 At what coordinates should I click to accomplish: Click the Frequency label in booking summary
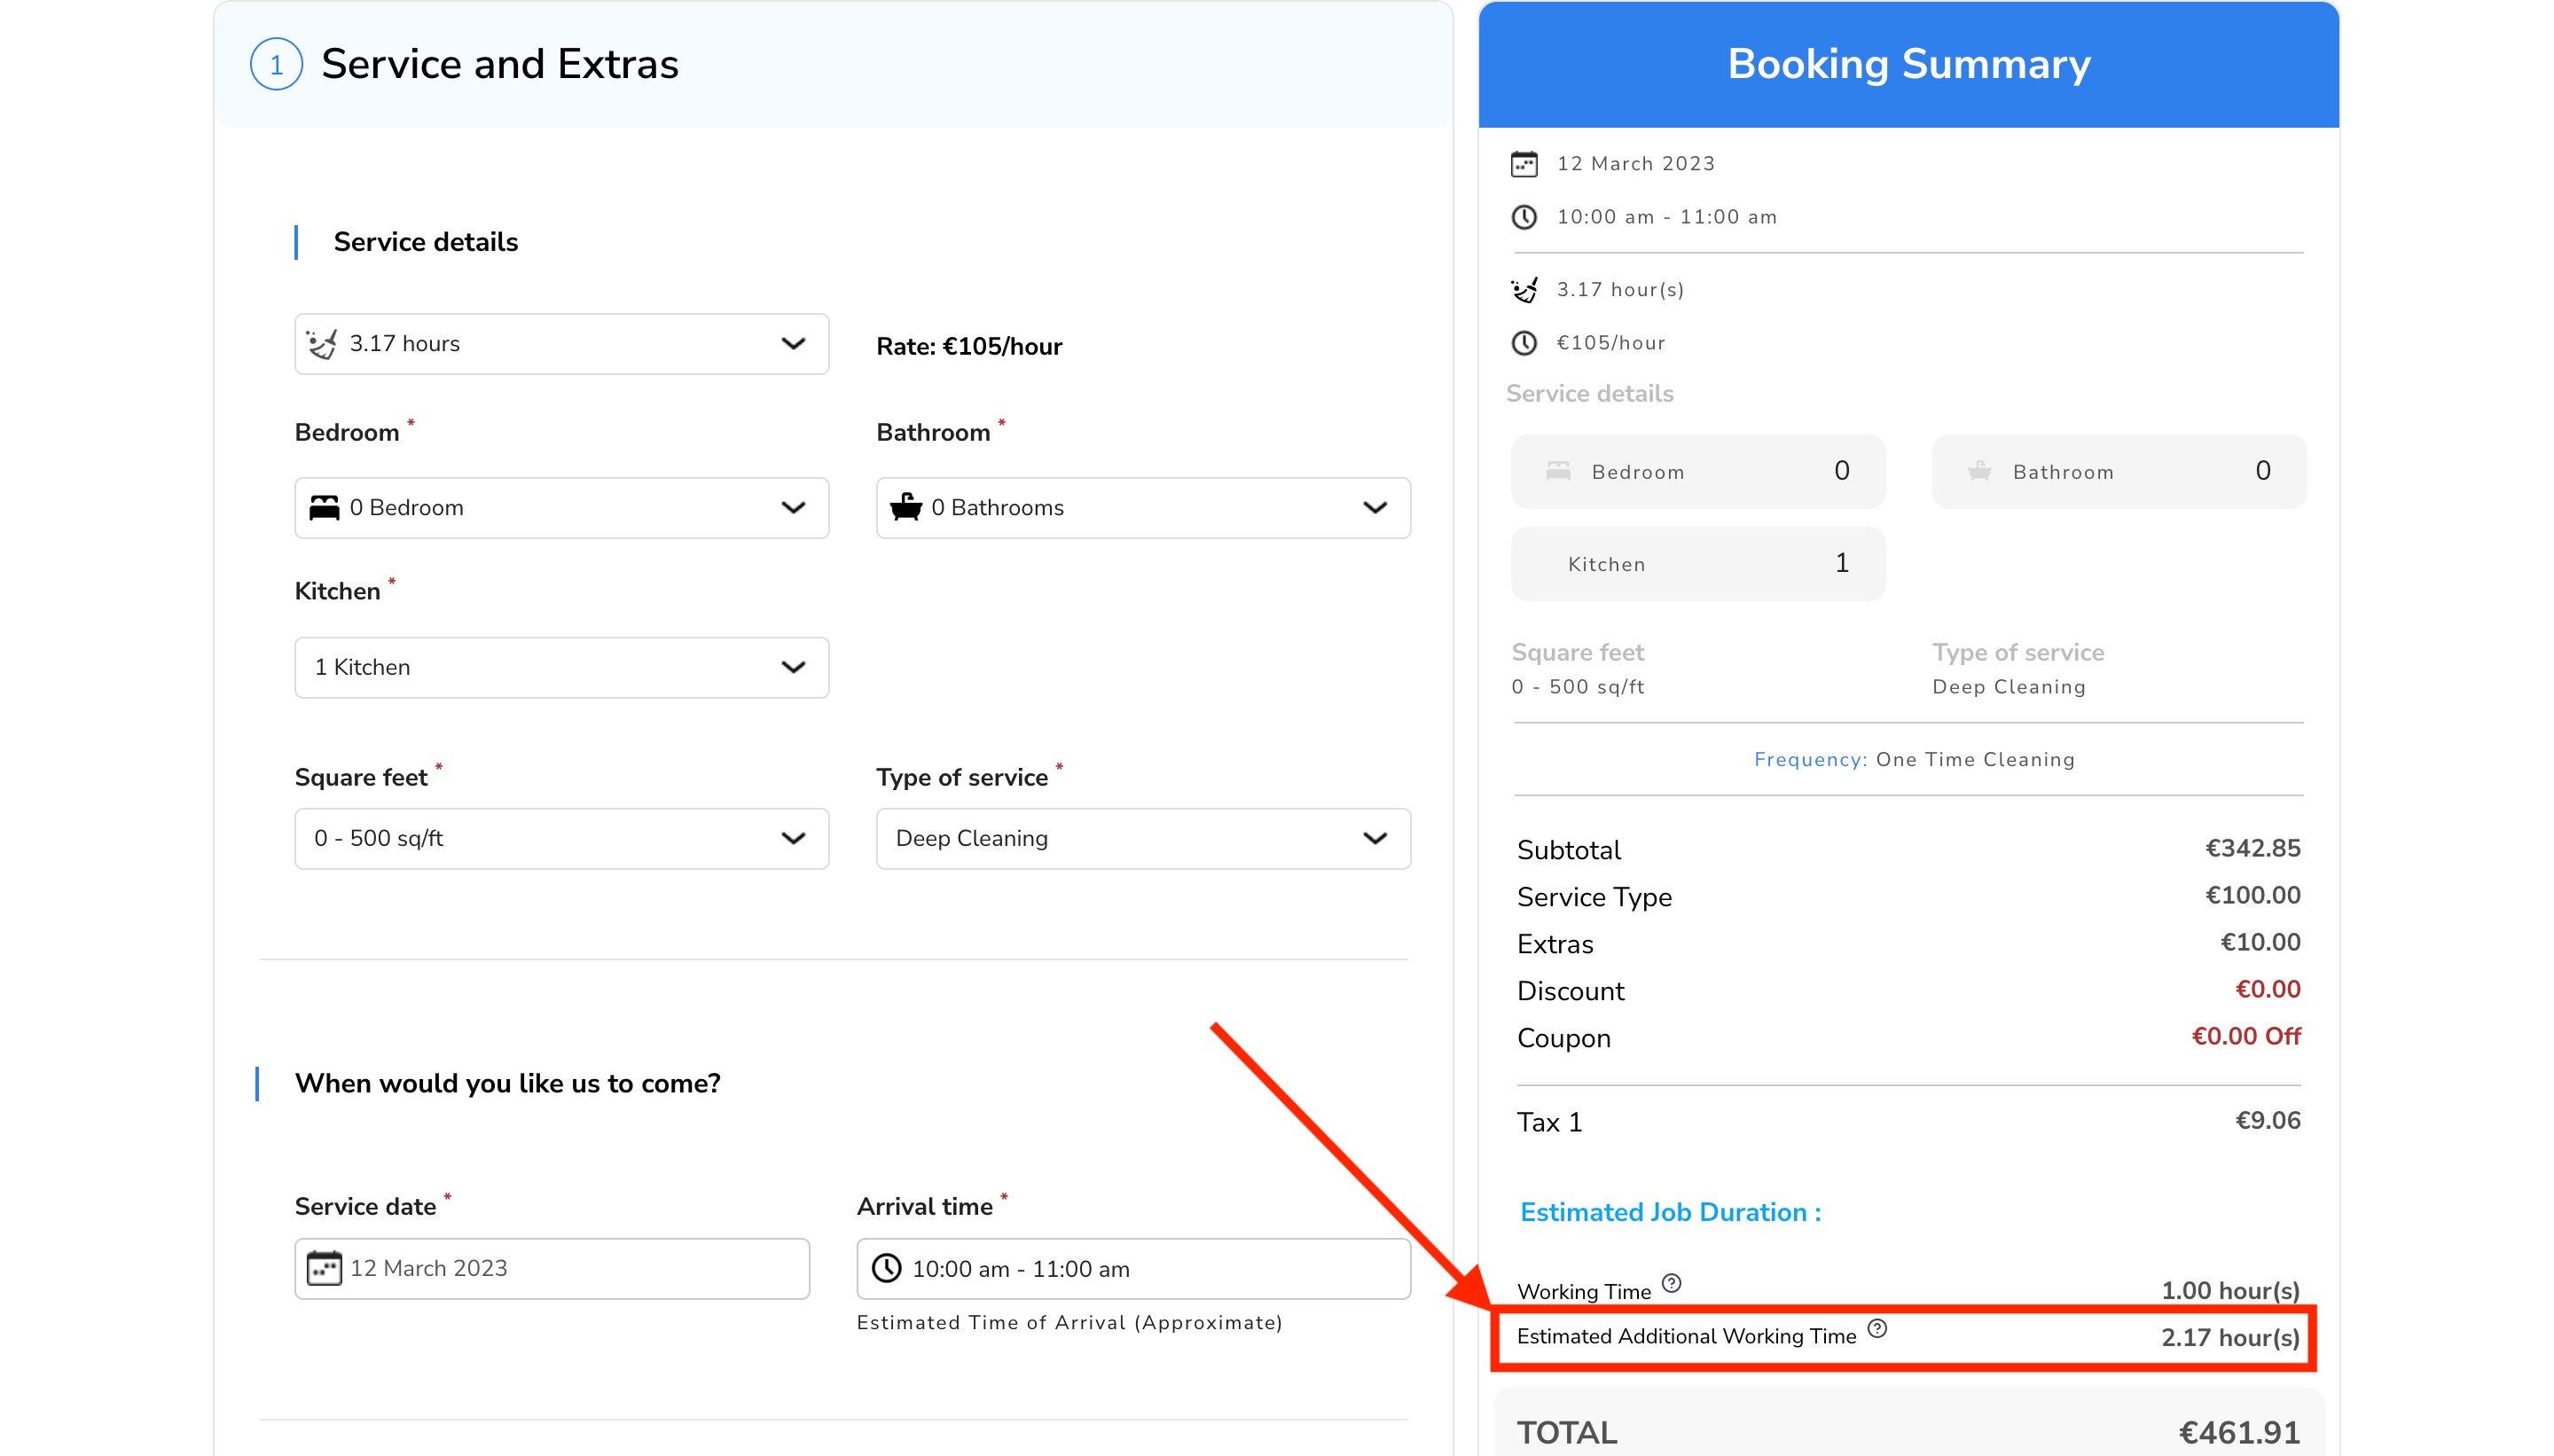pos(1810,759)
